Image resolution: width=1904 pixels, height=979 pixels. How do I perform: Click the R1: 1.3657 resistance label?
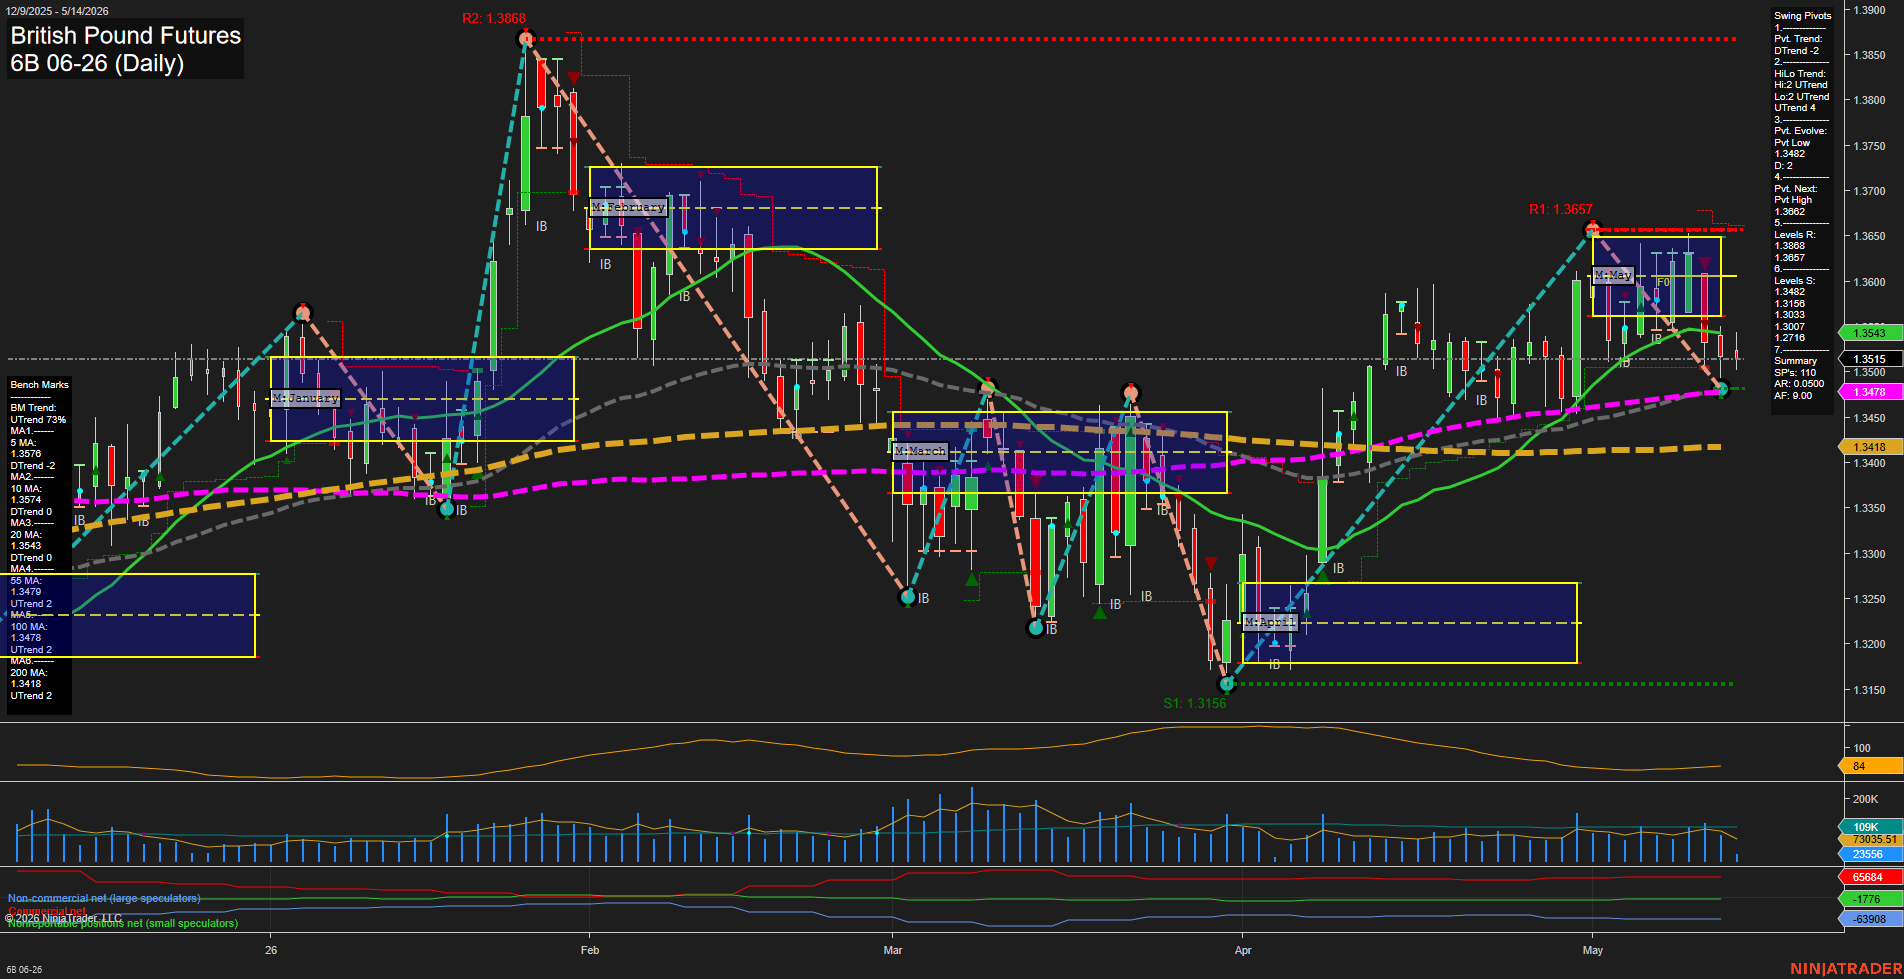(x=1560, y=209)
